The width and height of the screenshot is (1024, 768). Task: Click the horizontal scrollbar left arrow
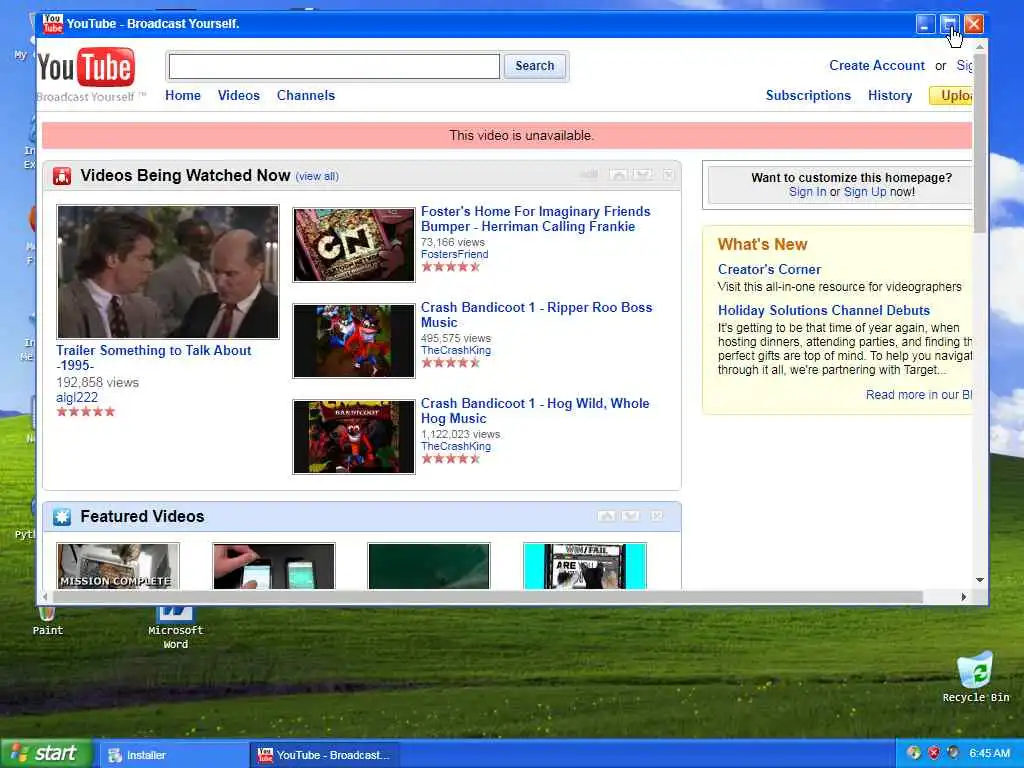(x=45, y=597)
